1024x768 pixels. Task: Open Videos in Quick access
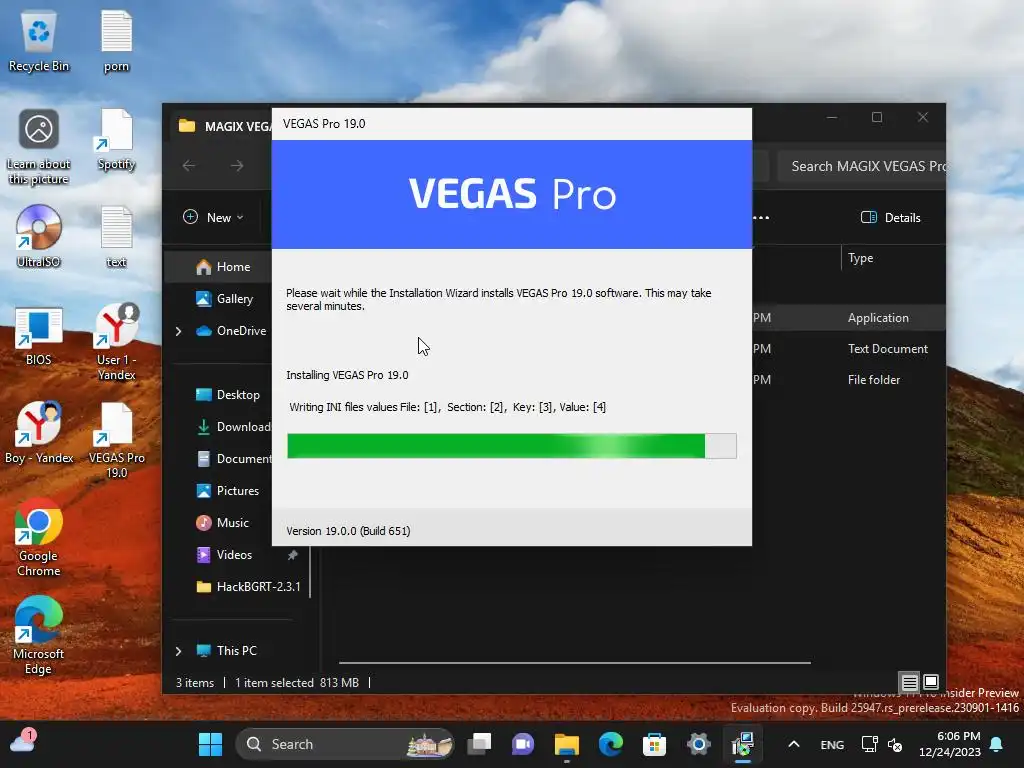click(x=224, y=554)
